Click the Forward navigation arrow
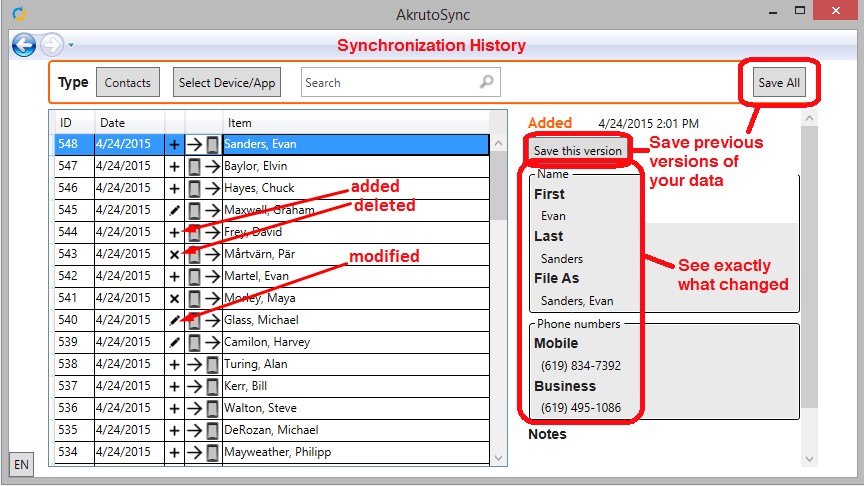This screenshot has width=864, height=486. (x=51, y=45)
